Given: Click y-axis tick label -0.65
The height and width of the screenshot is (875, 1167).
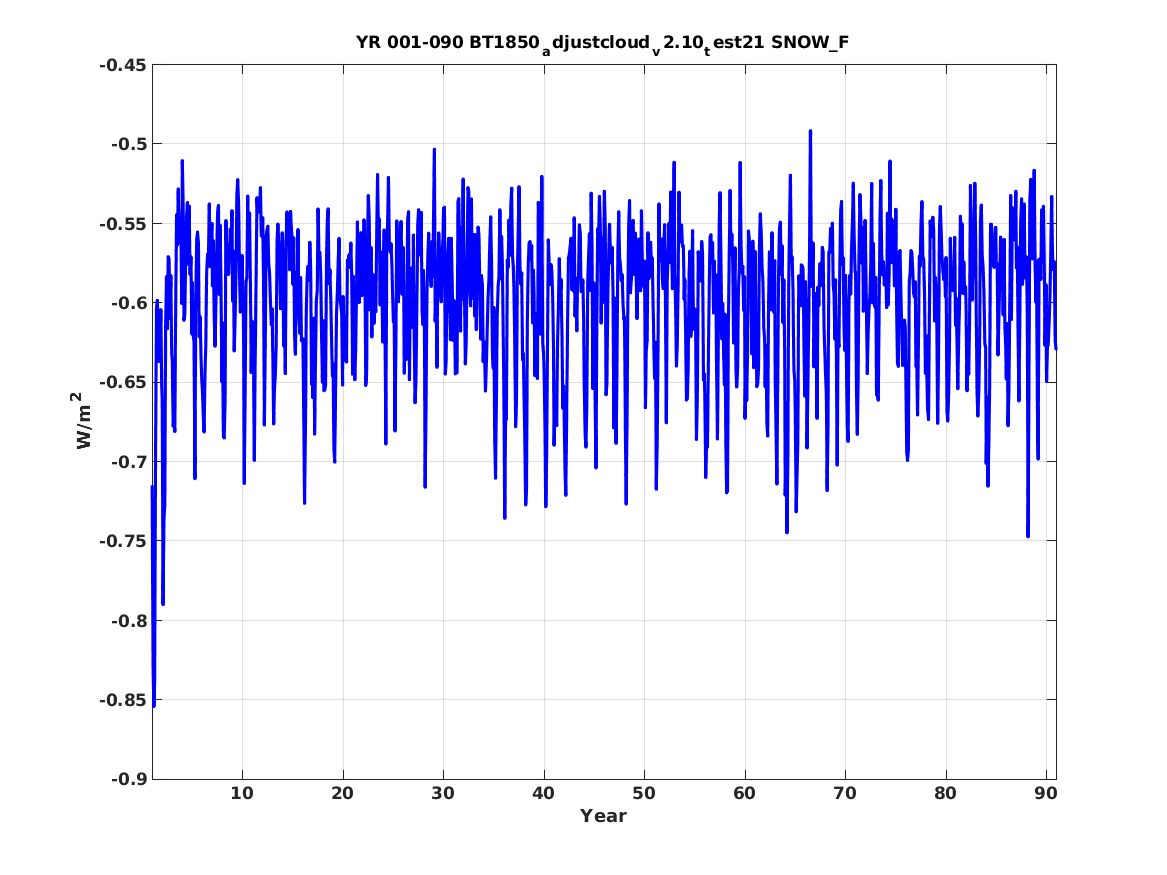Looking at the screenshot, I should (x=122, y=382).
